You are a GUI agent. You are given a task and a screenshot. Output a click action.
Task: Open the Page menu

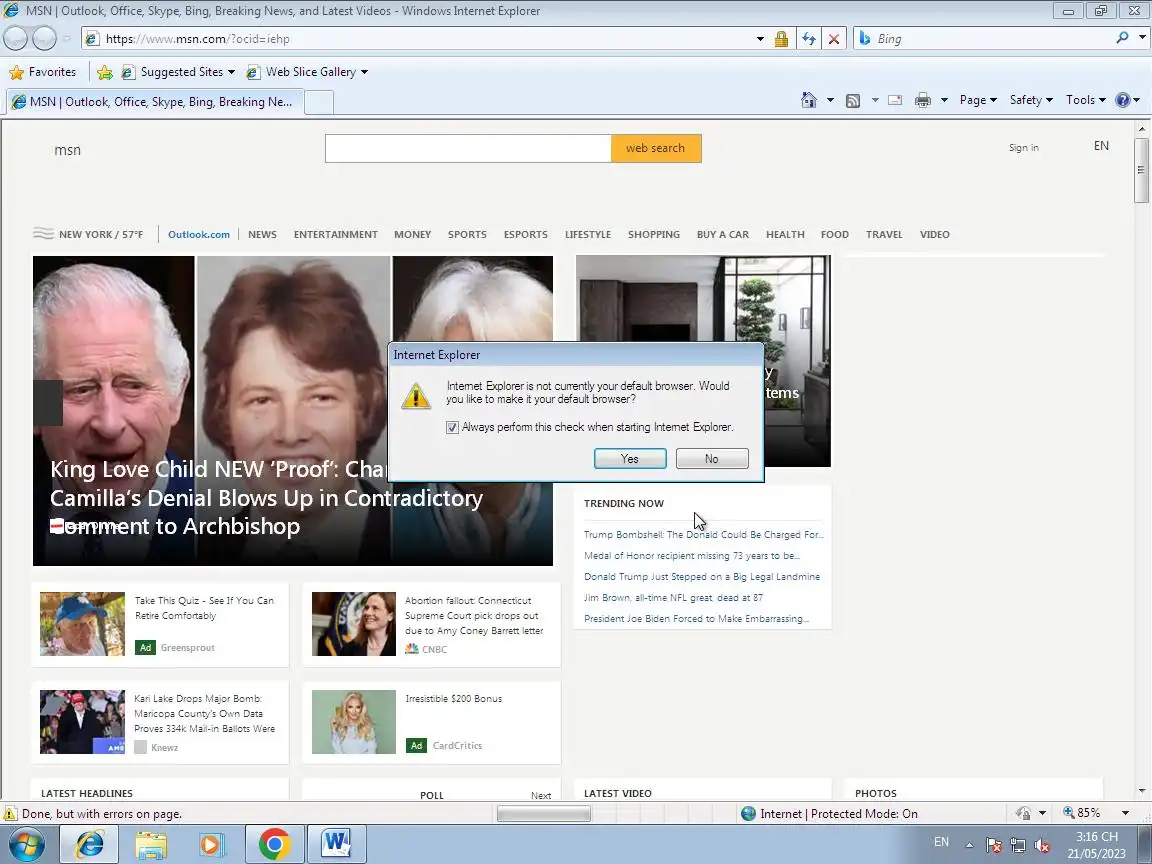pos(978,100)
